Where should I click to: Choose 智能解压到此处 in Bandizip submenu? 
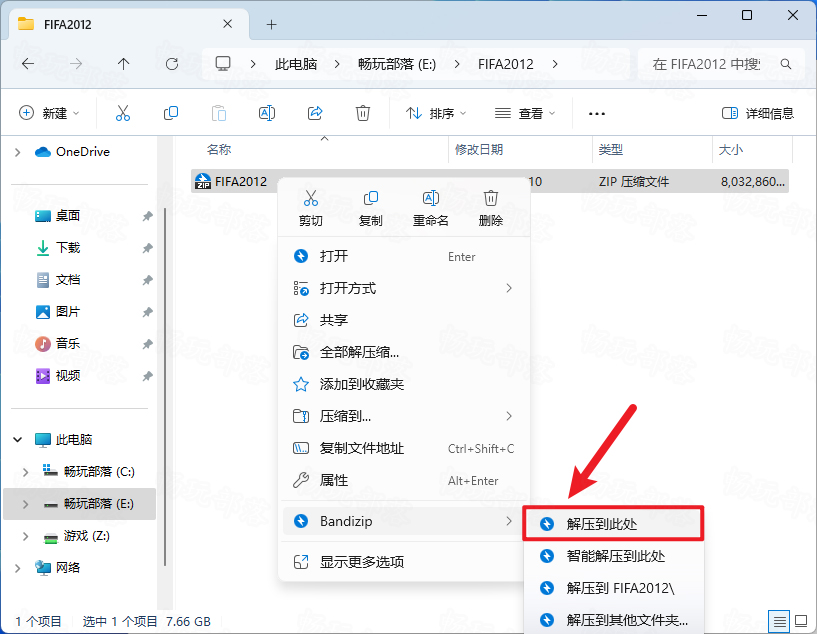pyautogui.click(x=613, y=556)
